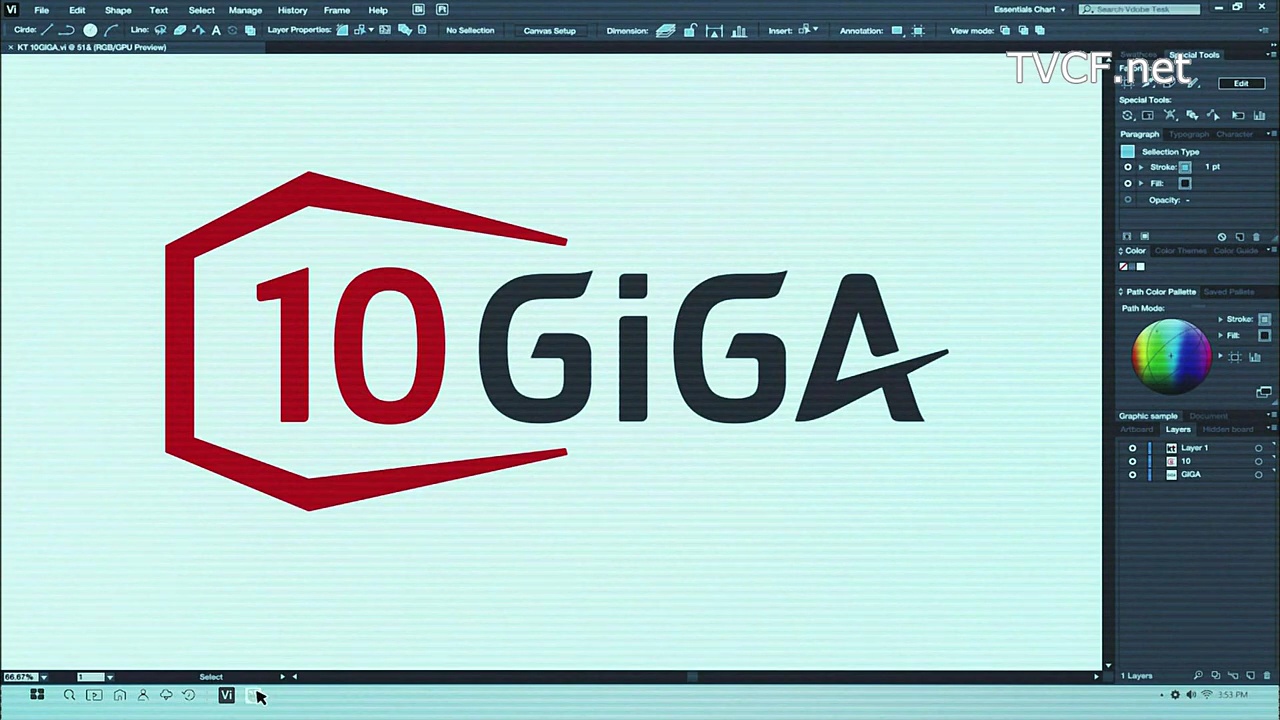Toggle visibility of the GIGA layer
This screenshot has height=720, width=1280.
pyautogui.click(x=1132, y=474)
